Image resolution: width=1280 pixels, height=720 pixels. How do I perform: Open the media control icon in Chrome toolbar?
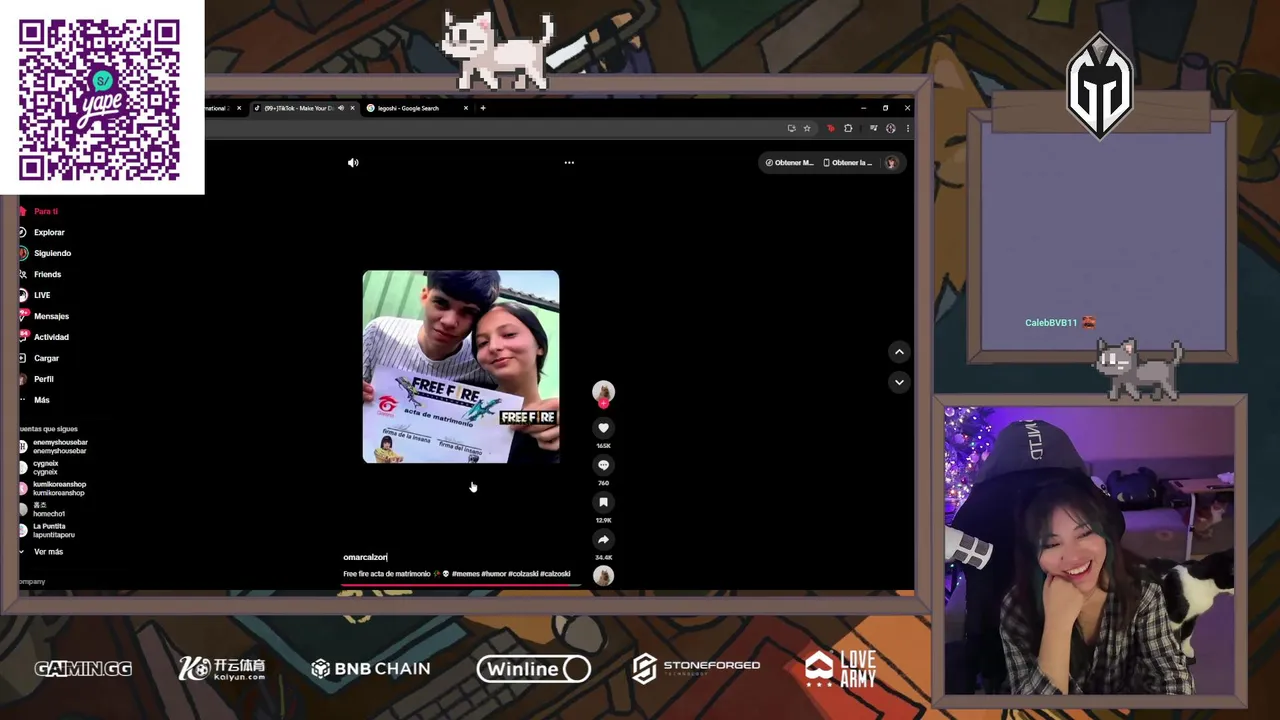[x=873, y=128]
